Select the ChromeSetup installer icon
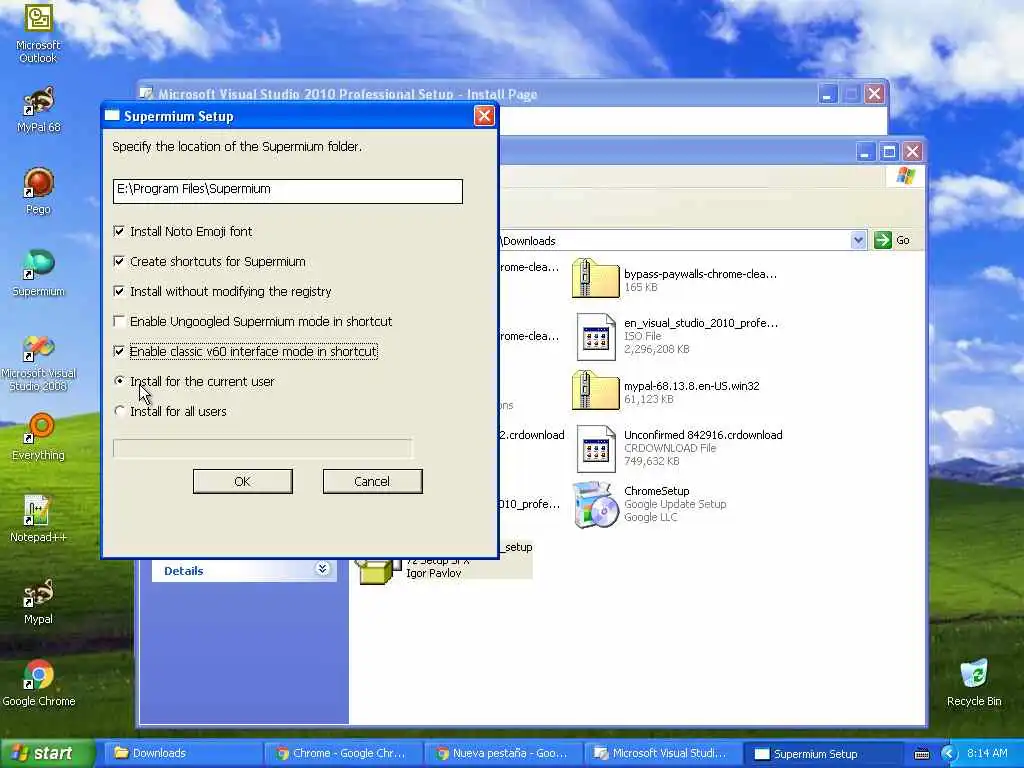The image size is (1024, 768). [x=595, y=504]
